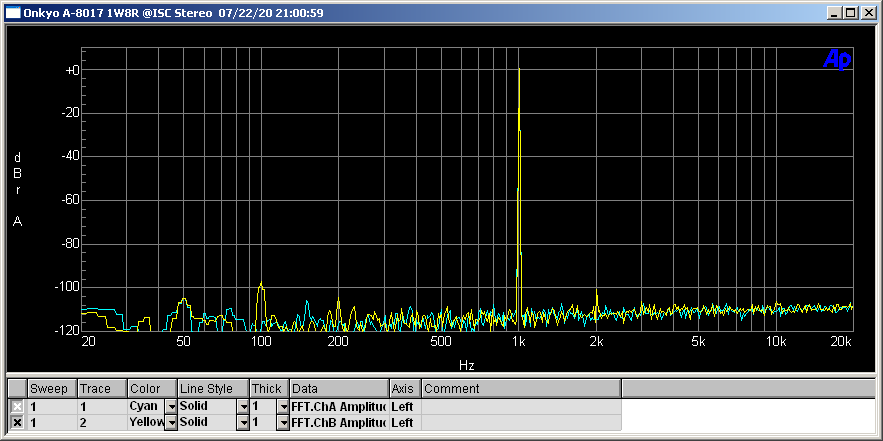Click the Thick column header
The width and height of the screenshot is (883, 441).
[x=269, y=389]
